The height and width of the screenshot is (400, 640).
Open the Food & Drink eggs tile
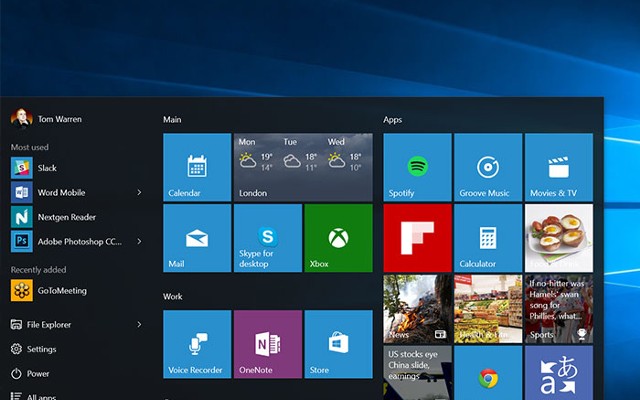[x=559, y=238]
